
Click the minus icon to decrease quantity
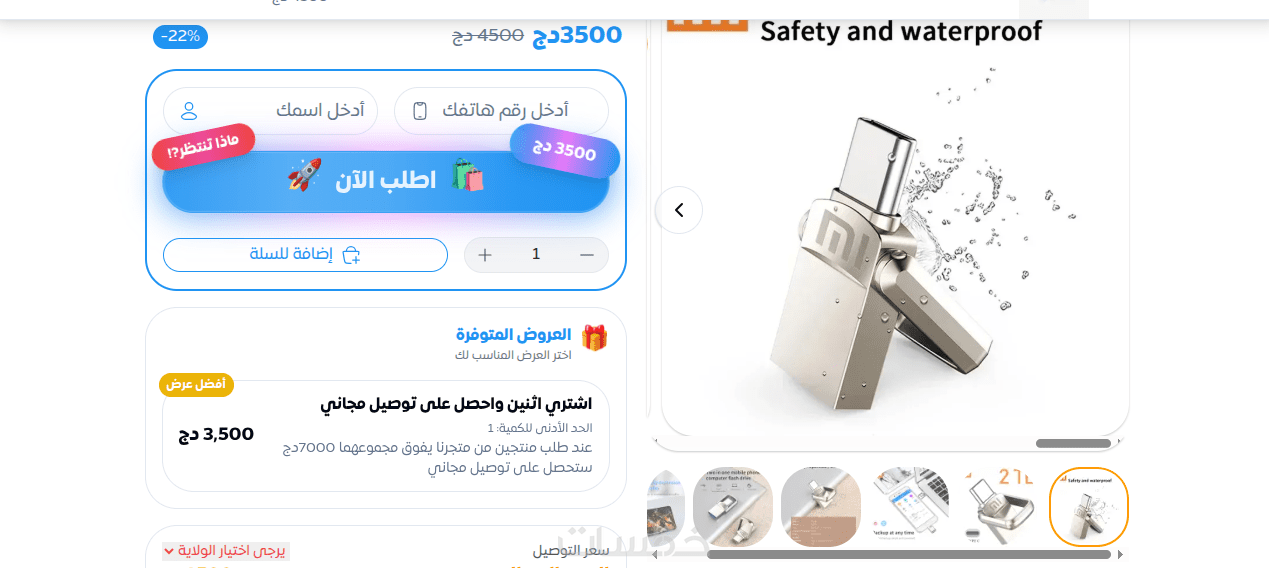(x=587, y=255)
